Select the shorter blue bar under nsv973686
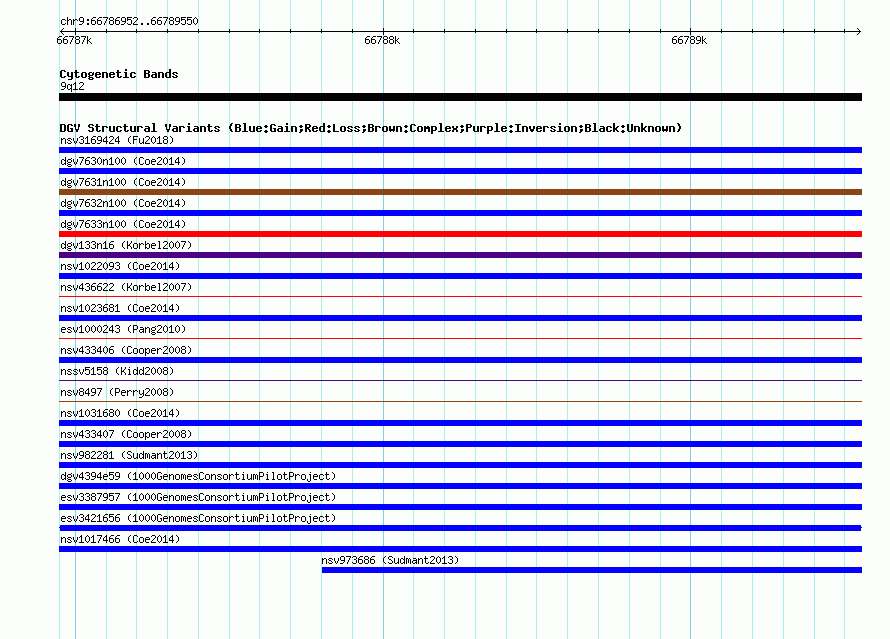890x639 pixels. (x=592, y=570)
